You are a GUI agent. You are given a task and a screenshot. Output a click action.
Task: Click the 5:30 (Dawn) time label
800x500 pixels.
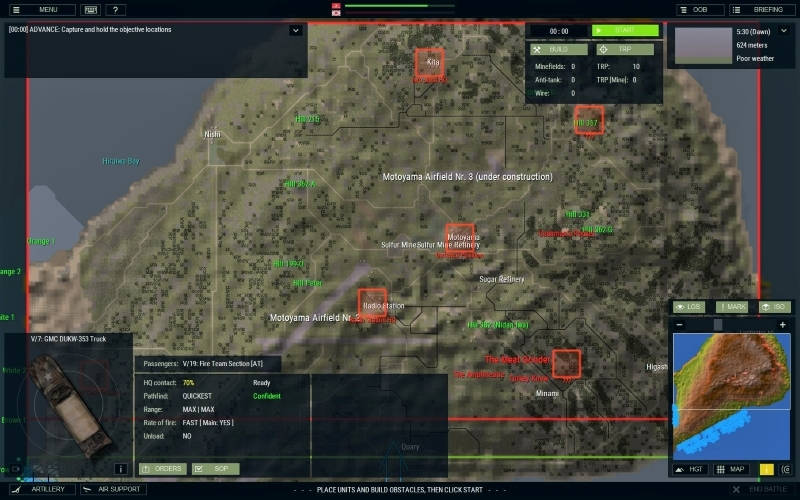click(753, 32)
